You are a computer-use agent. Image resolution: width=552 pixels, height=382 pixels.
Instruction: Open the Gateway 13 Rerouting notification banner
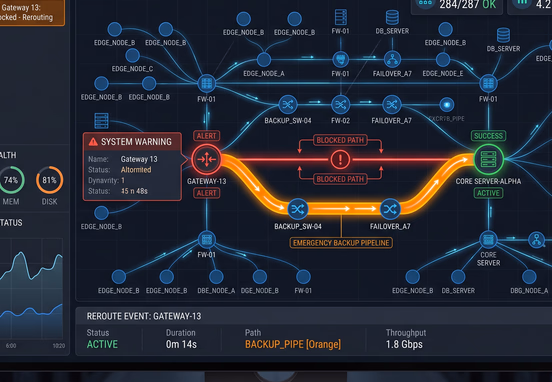tap(31, 12)
